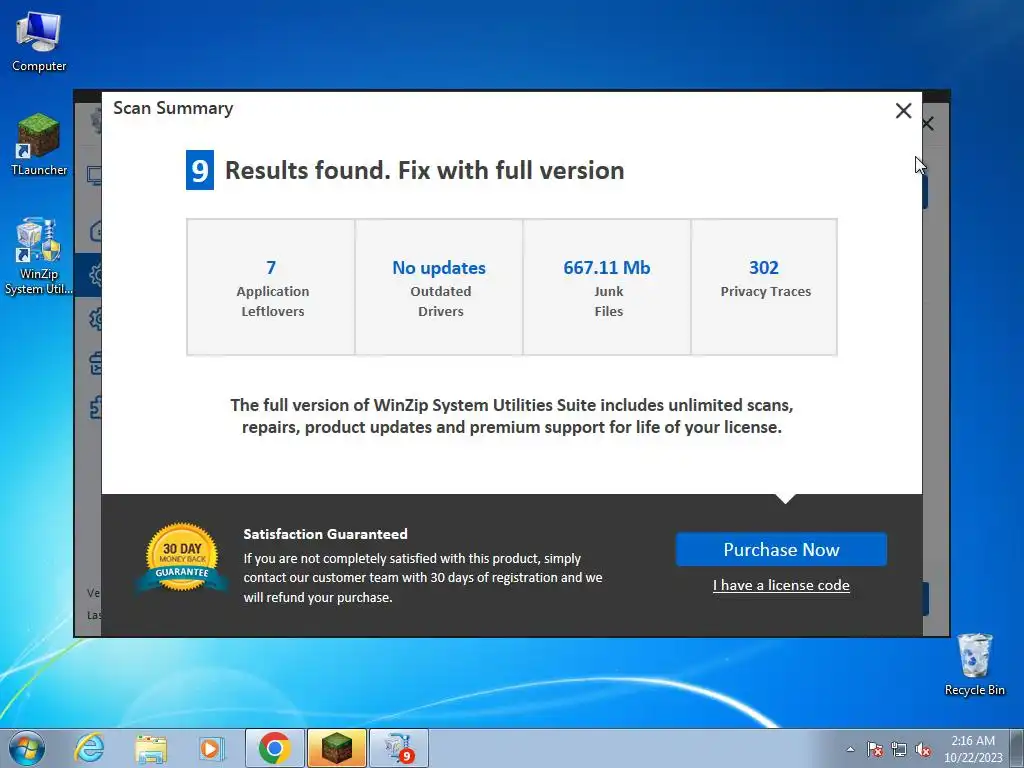This screenshot has height=768, width=1024.
Task: Open the Recycle Bin desktop icon
Action: coord(974,665)
